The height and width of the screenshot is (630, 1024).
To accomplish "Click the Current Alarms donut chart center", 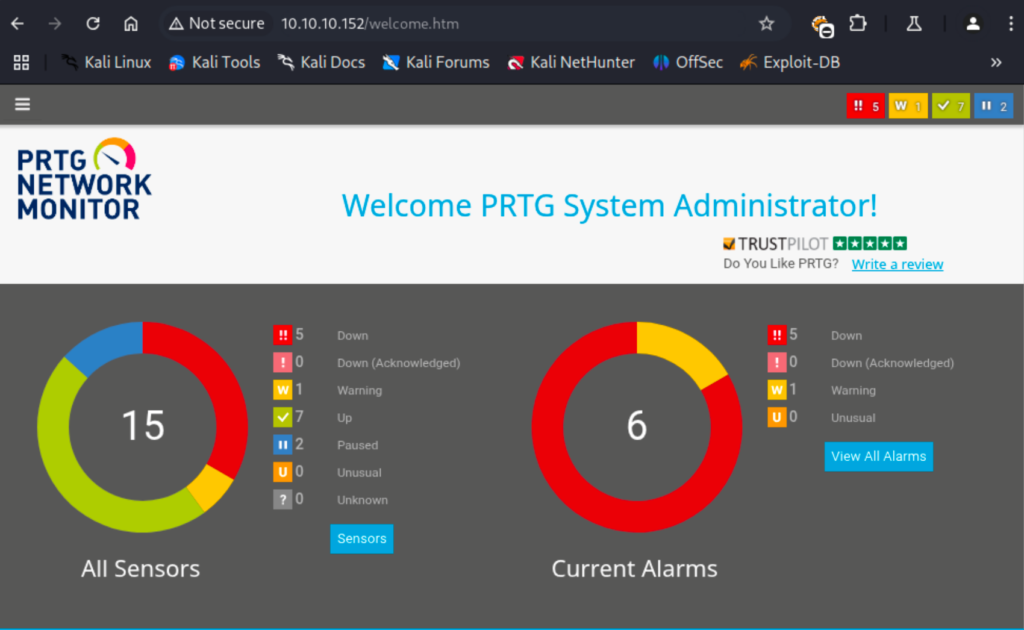I will point(637,427).
